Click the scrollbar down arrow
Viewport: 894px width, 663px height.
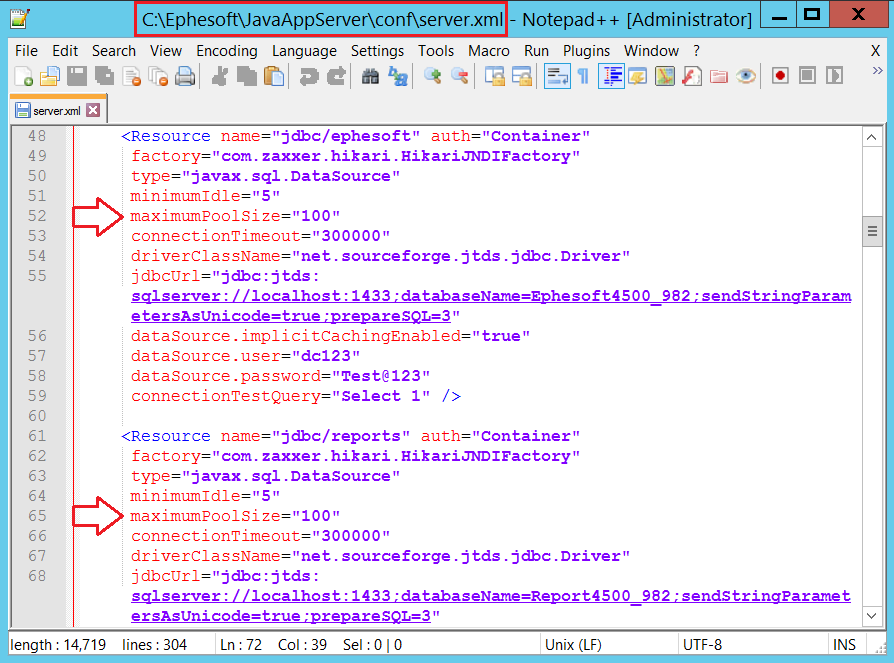872,616
